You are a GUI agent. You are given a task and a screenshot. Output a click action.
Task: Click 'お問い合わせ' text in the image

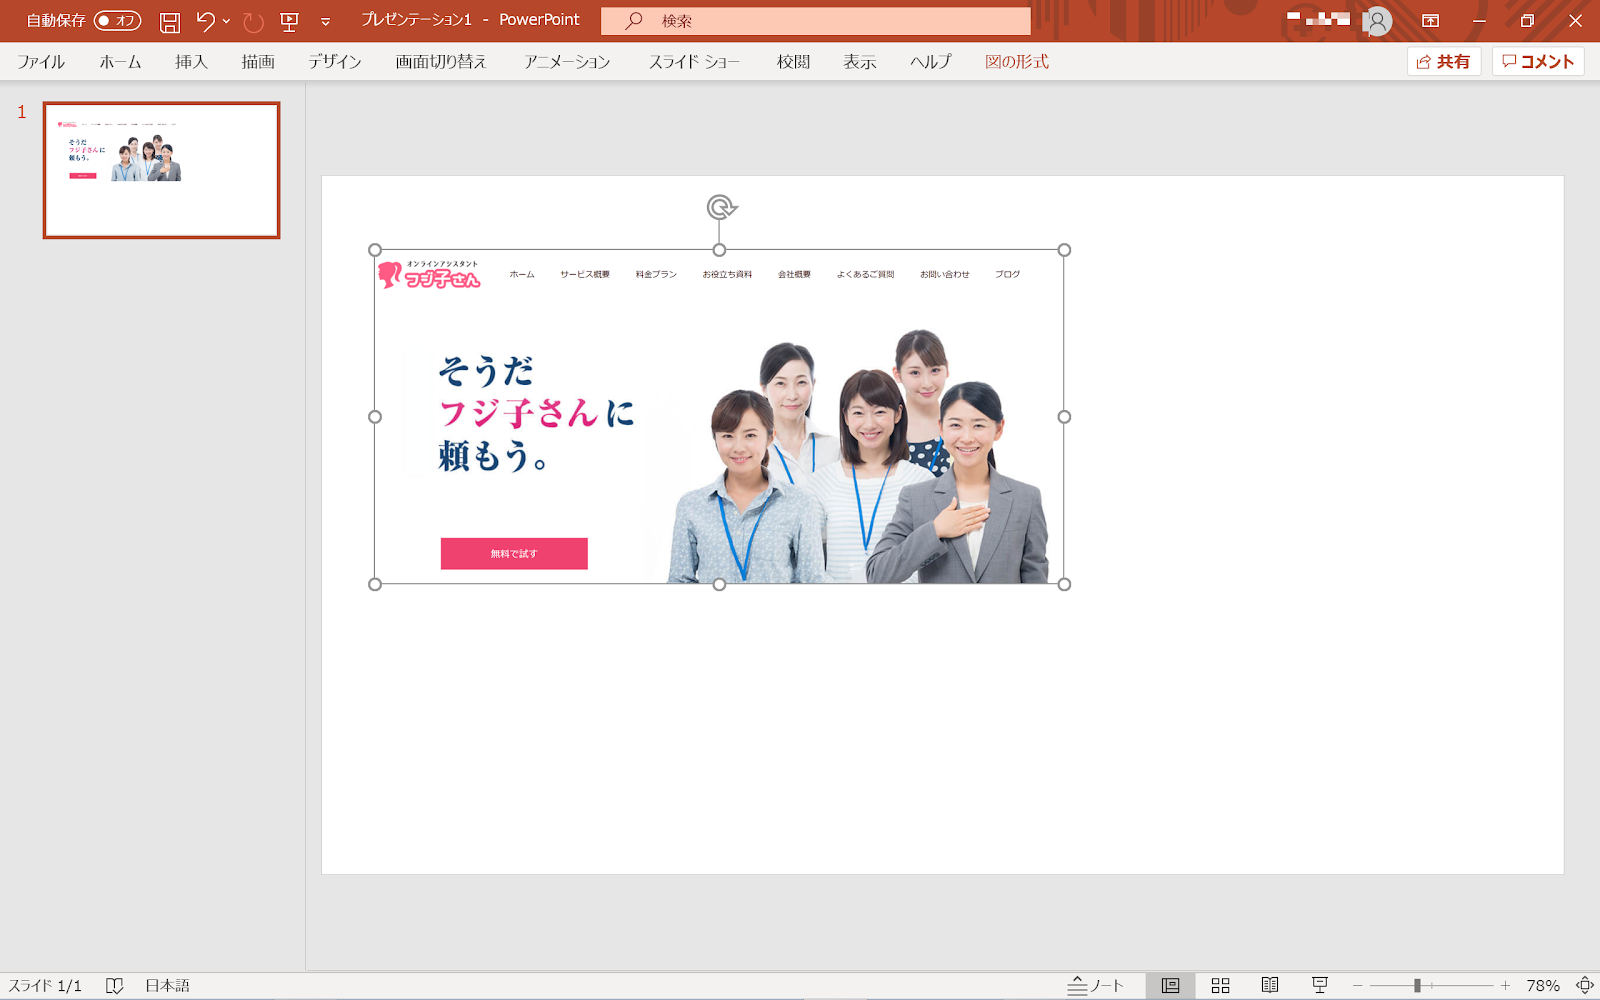click(945, 274)
